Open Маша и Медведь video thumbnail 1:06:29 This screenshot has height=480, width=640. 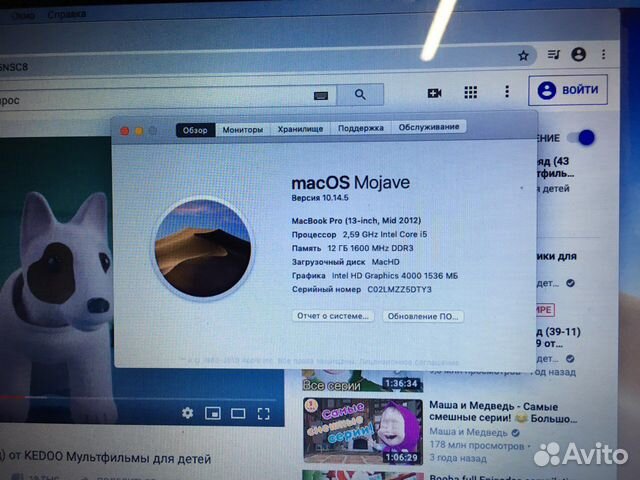[363, 431]
